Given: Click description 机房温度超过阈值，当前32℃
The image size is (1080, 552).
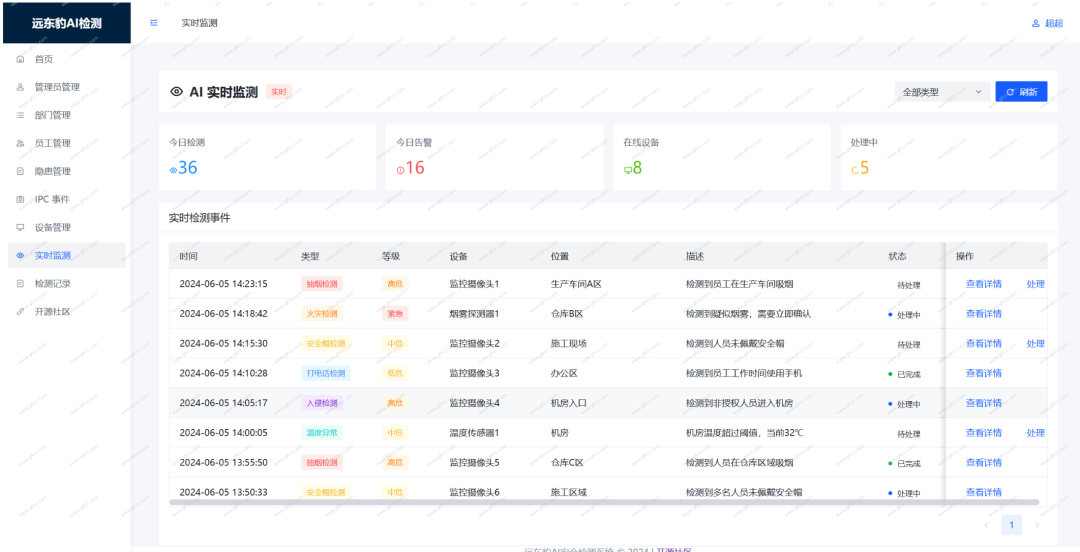Looking at the screenshot, I should (745, 433).
